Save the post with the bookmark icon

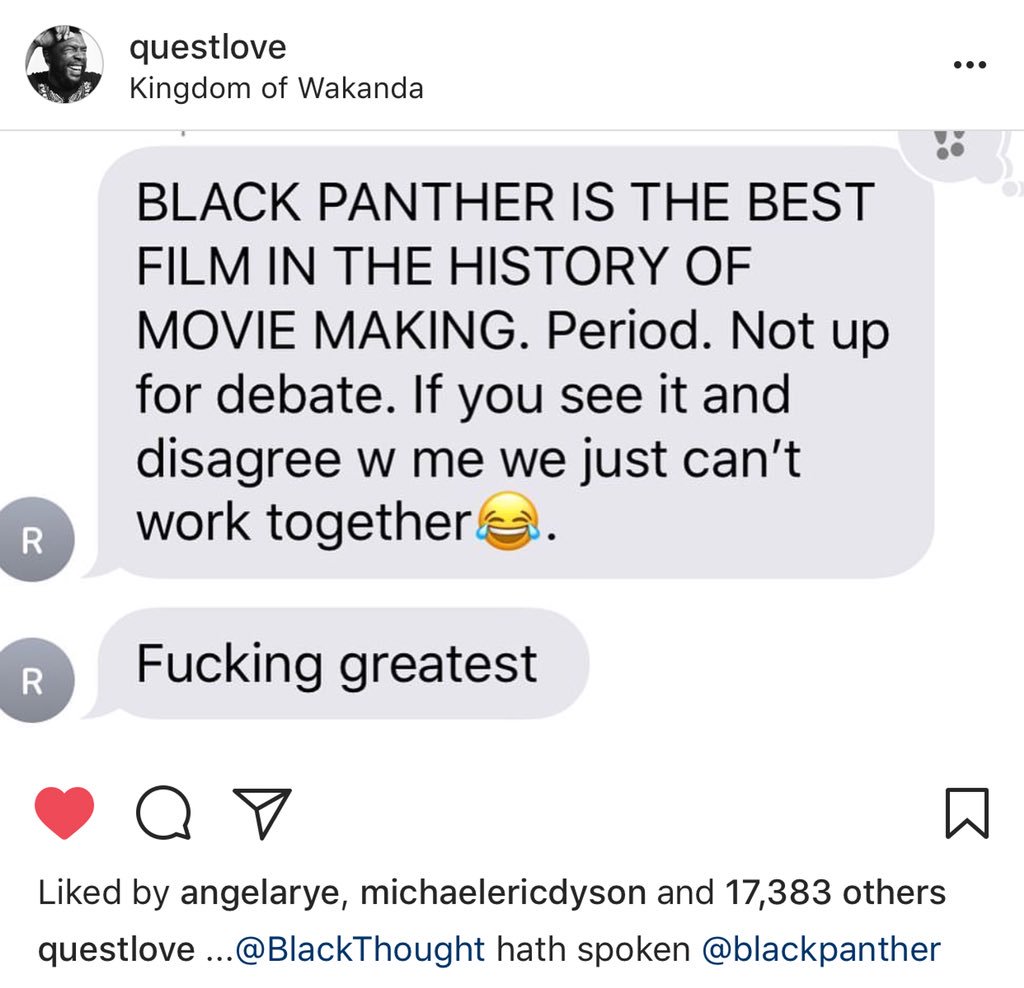pos(967,813)
